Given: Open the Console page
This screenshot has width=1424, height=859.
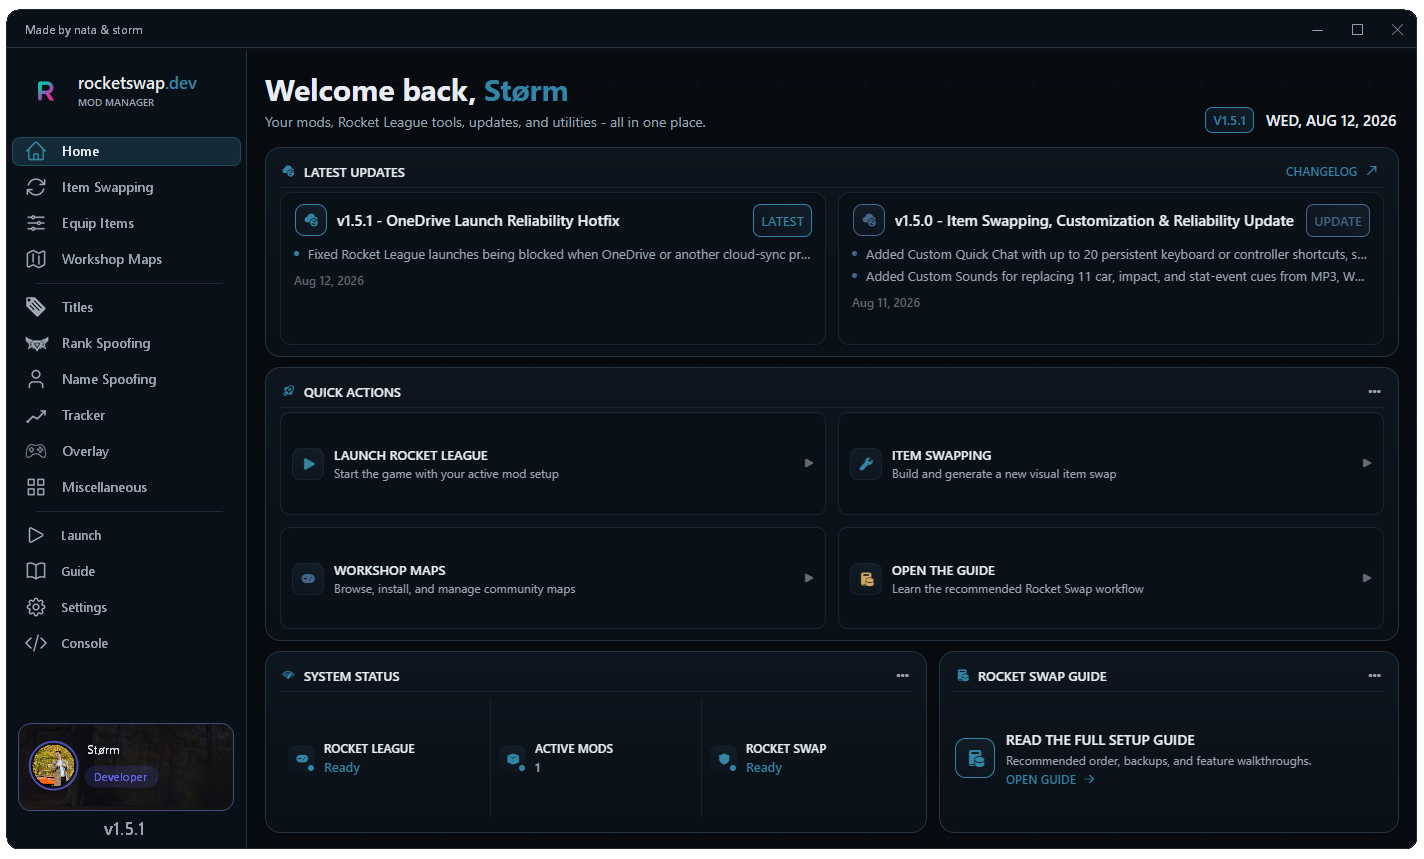Looking at the screenshot, I should tap(126, 643).
